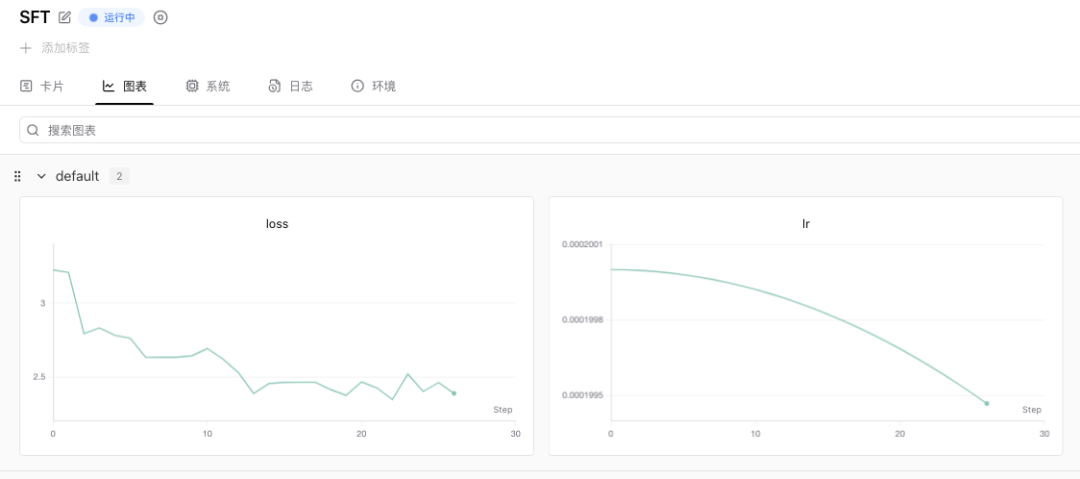The height and width of the screenshot is (479, 1080).
Task: Click the 0.0002001 y-axis label on lr chart
Action: [x=582, y=244]
